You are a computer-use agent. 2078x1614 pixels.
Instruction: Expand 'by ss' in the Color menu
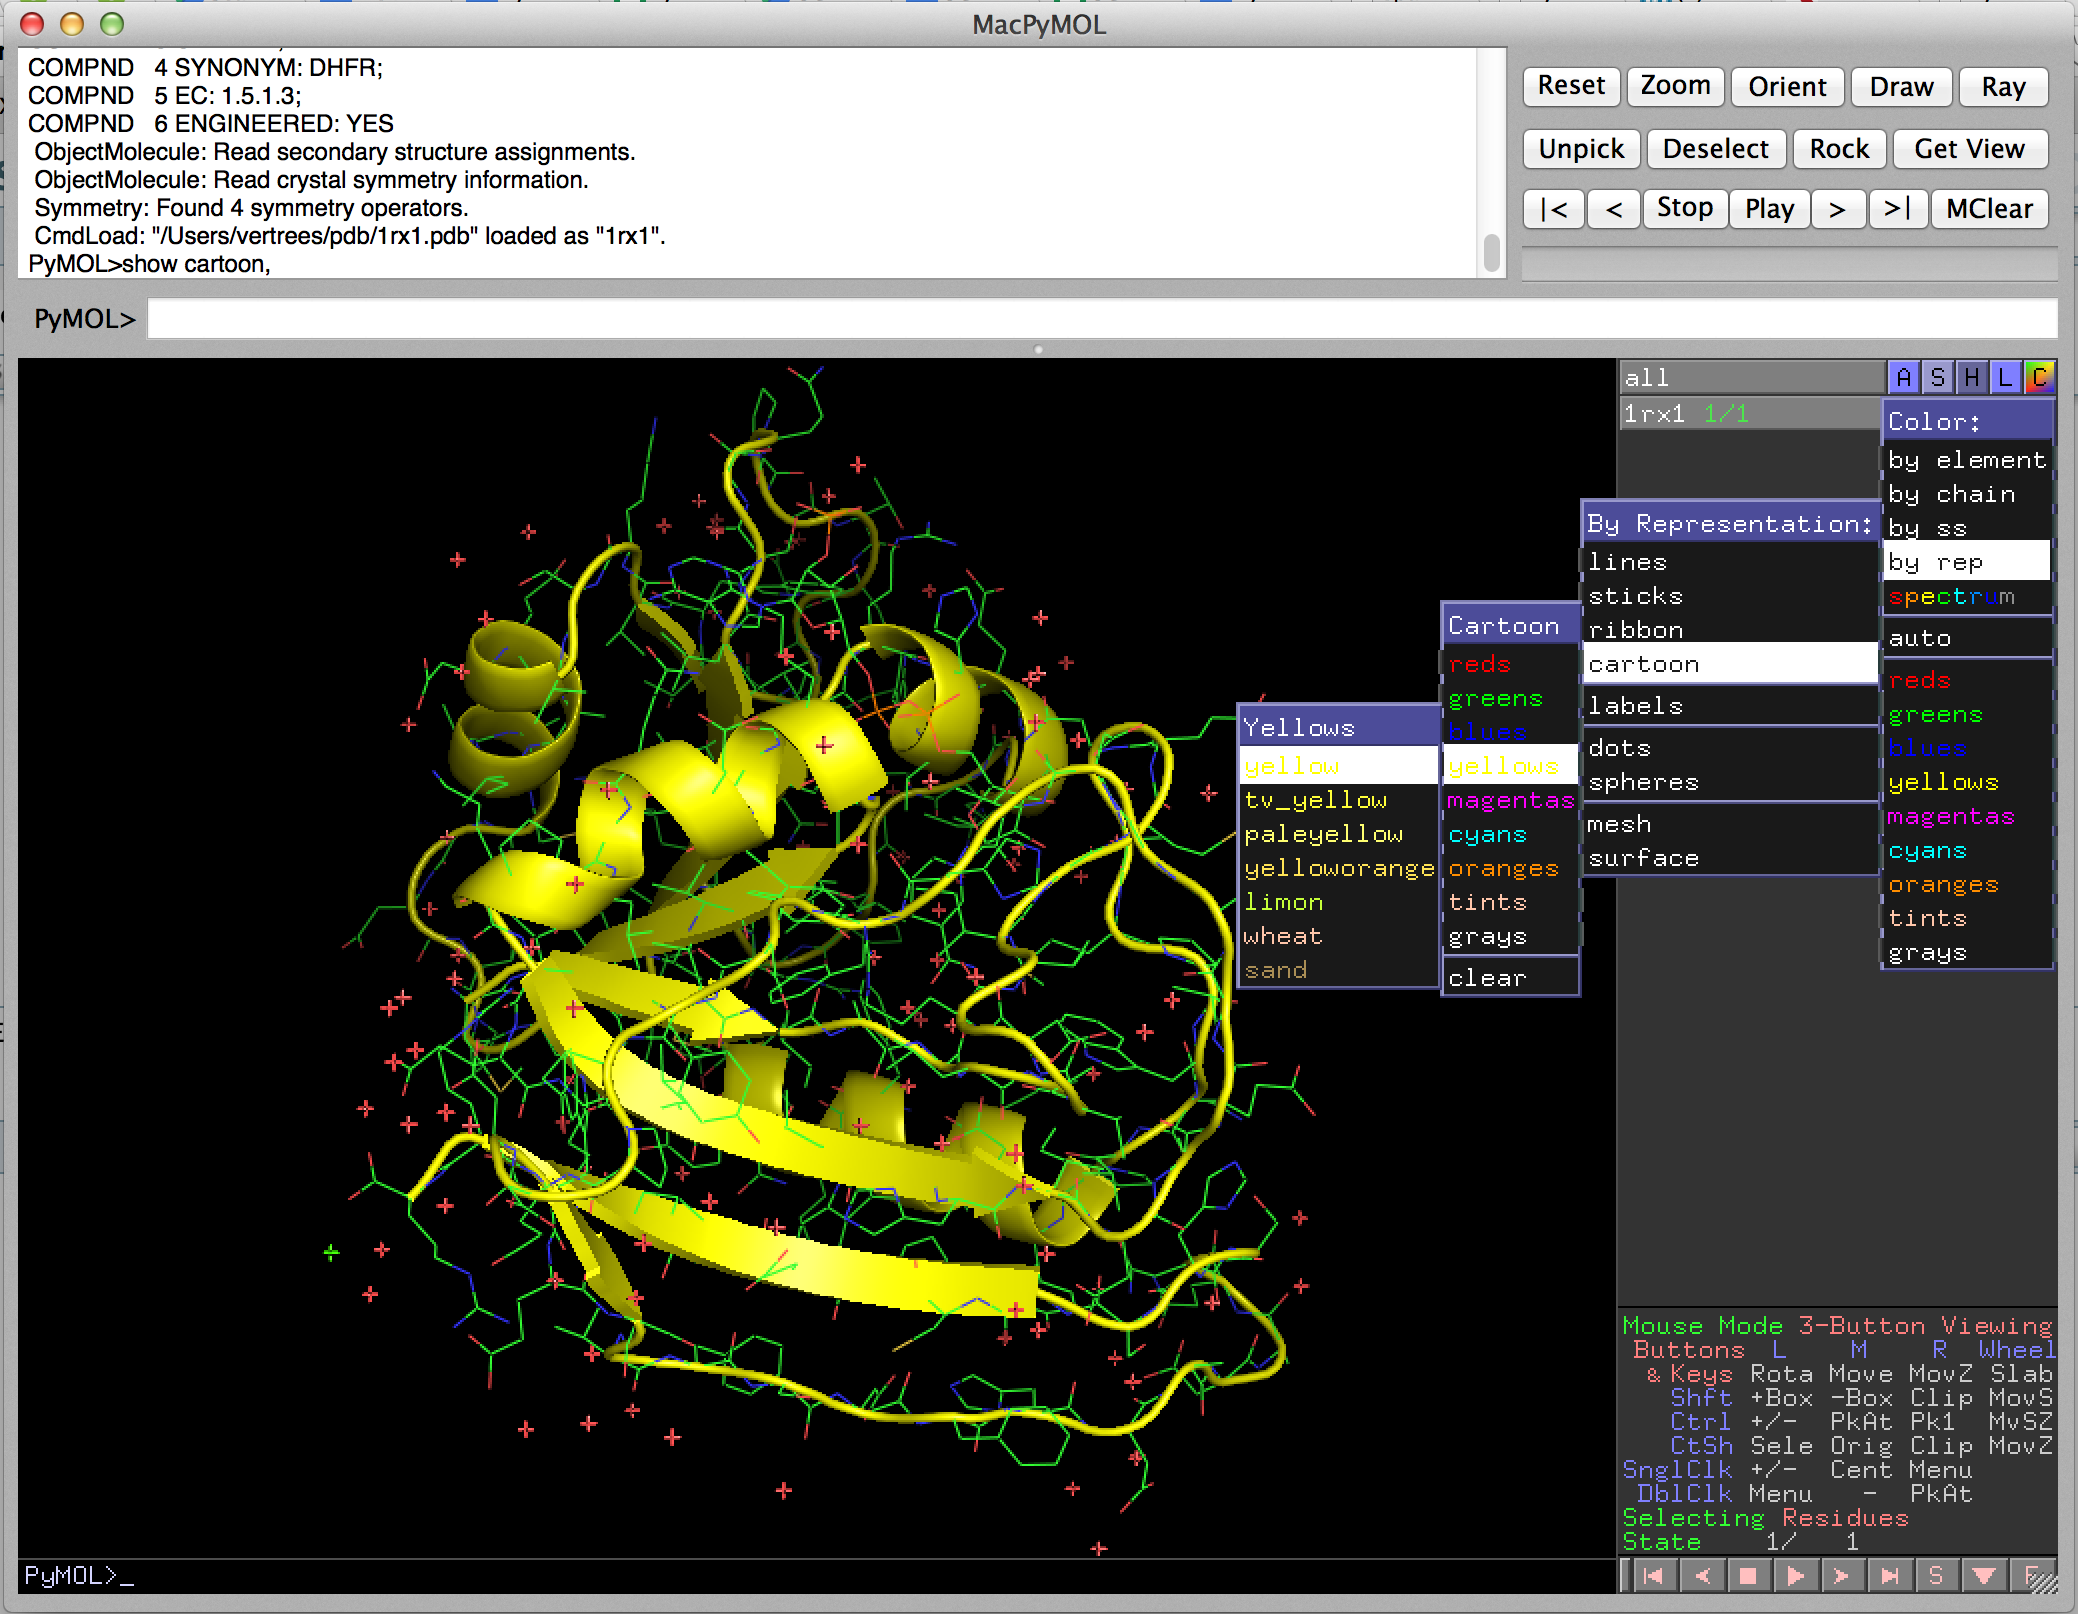[x=1966, y=528]
